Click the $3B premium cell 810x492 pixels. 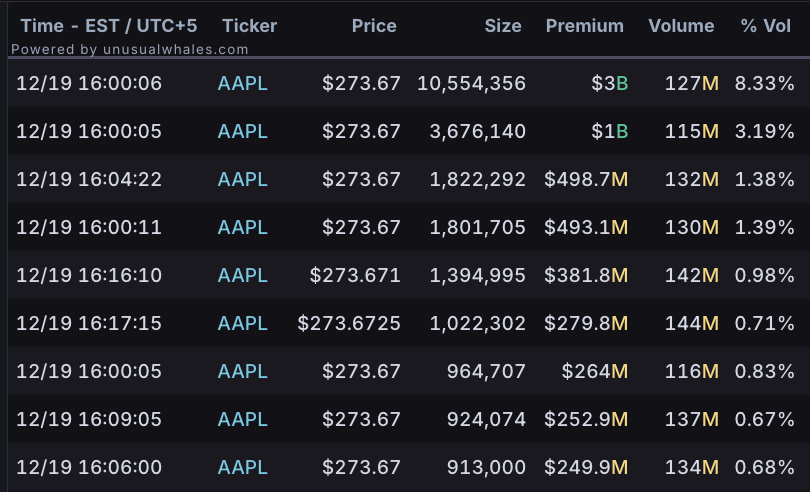pos(610,83)
